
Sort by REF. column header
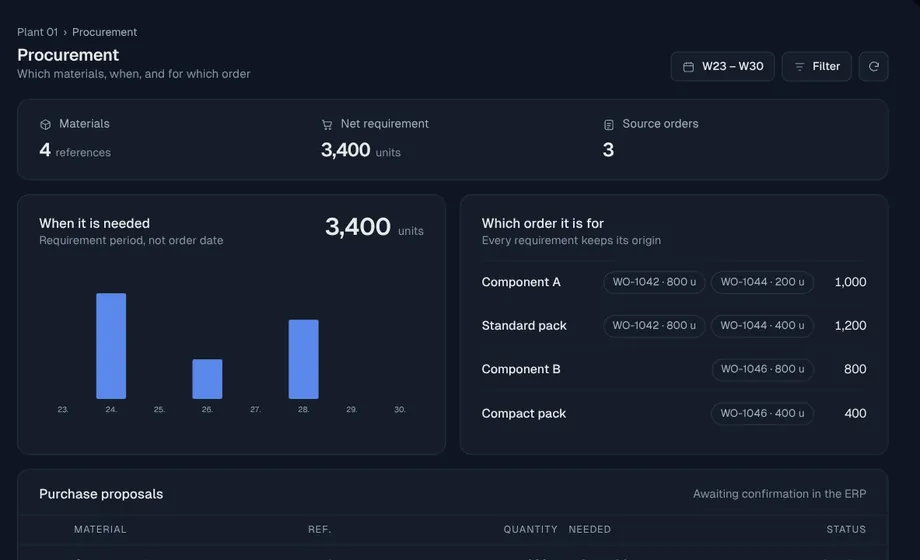tap(319, 529)
